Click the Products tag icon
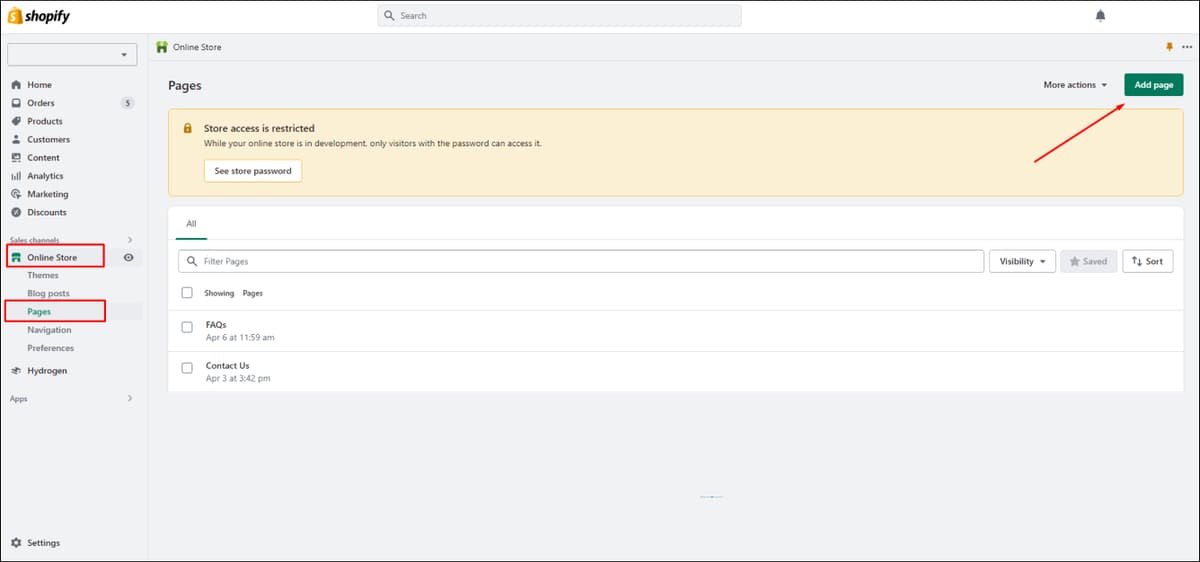Screen dimensions: 1200x562 (16, 121)
